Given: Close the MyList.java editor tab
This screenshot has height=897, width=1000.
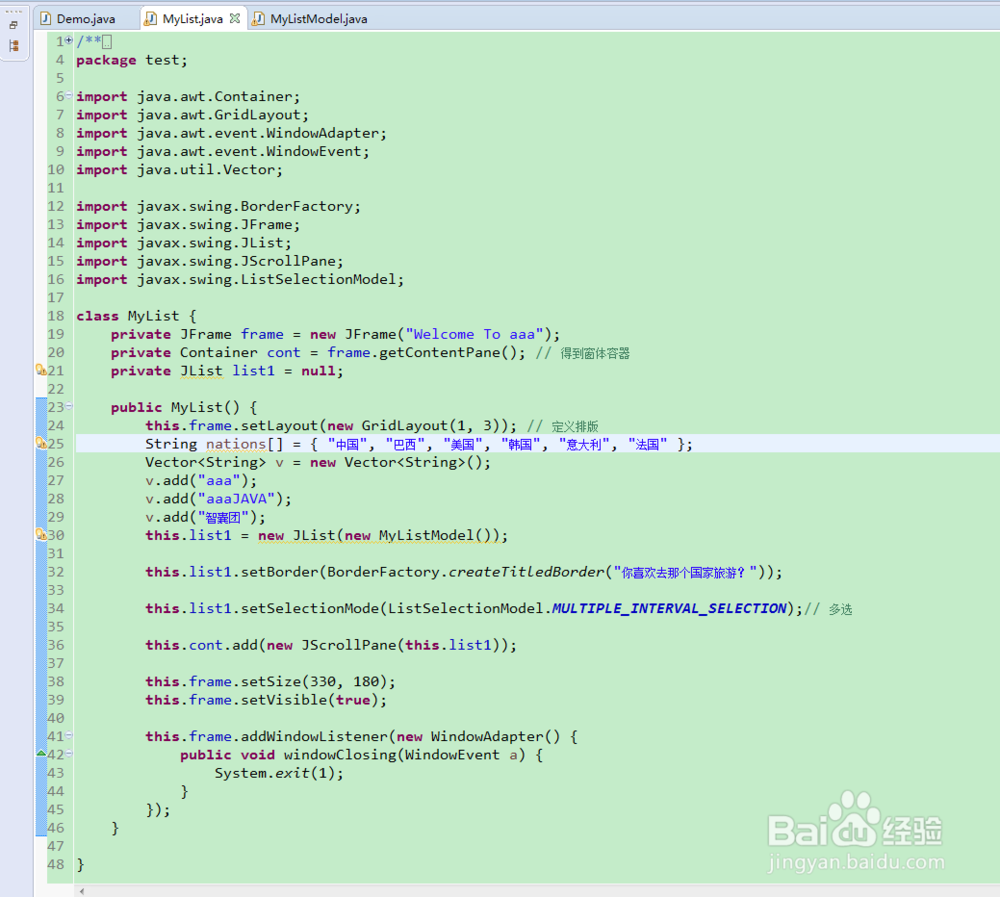Looking at the screenshot, I should (x=235, y=18).
